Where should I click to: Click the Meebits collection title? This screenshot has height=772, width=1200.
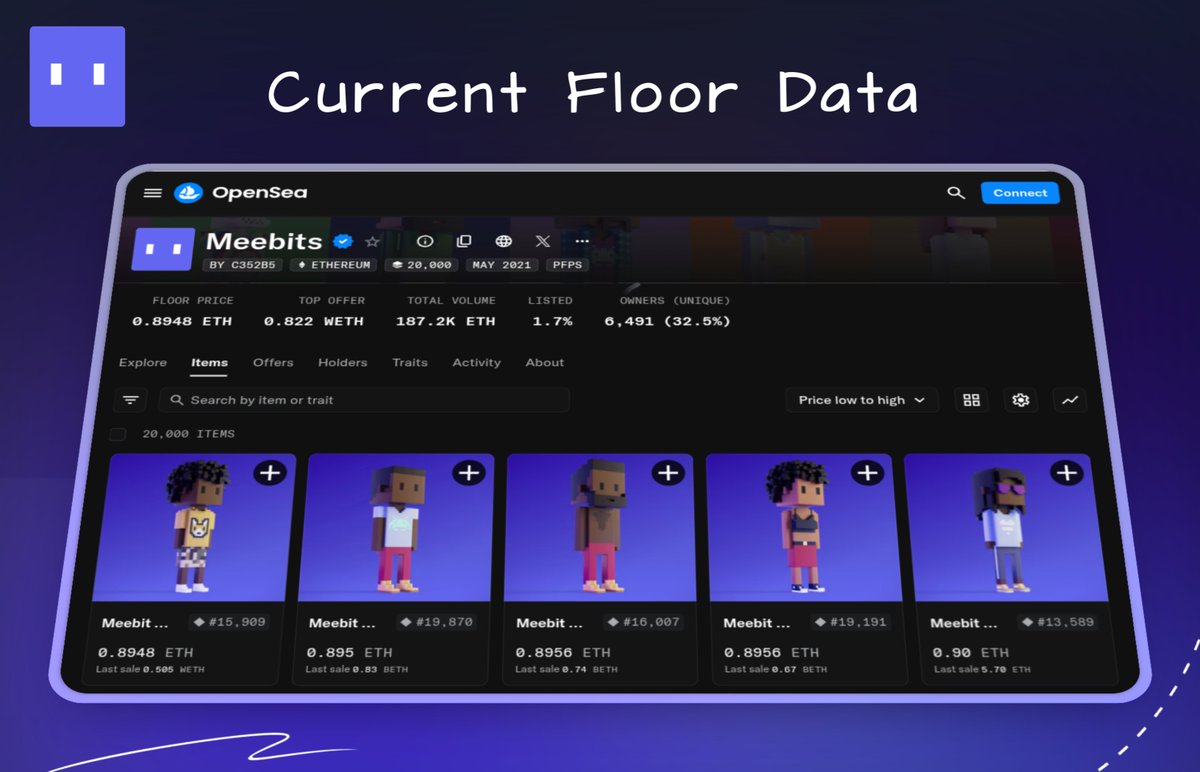click(x=264, y=241)
